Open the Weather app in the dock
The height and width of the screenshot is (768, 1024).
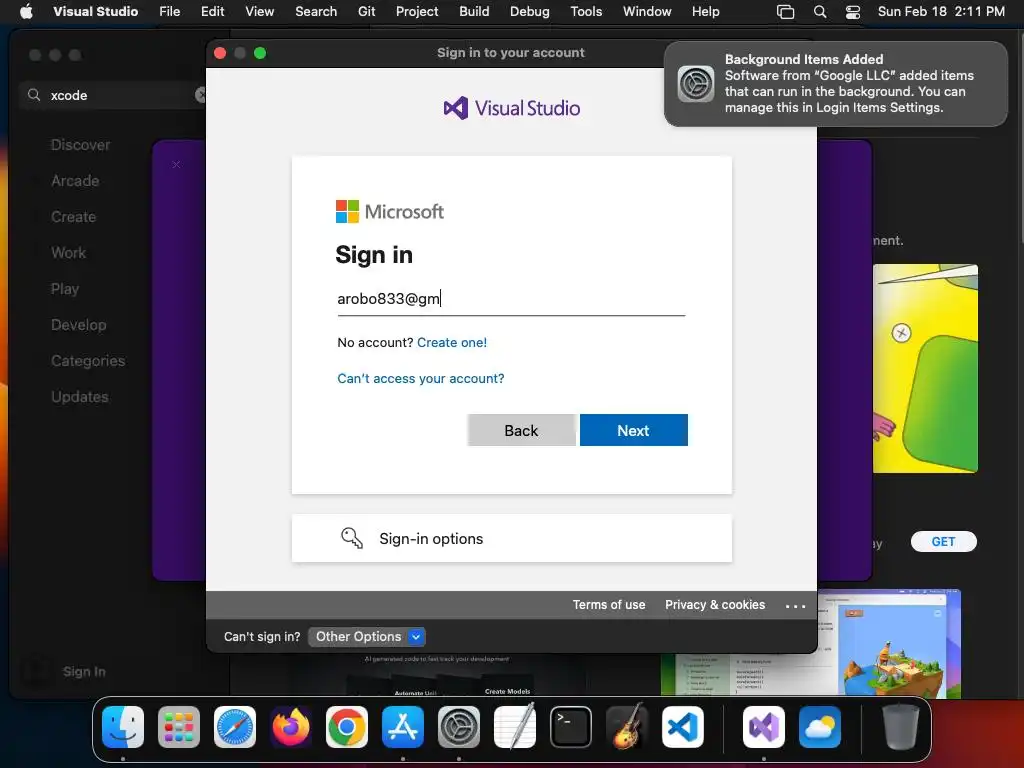(x=820, y=727)
